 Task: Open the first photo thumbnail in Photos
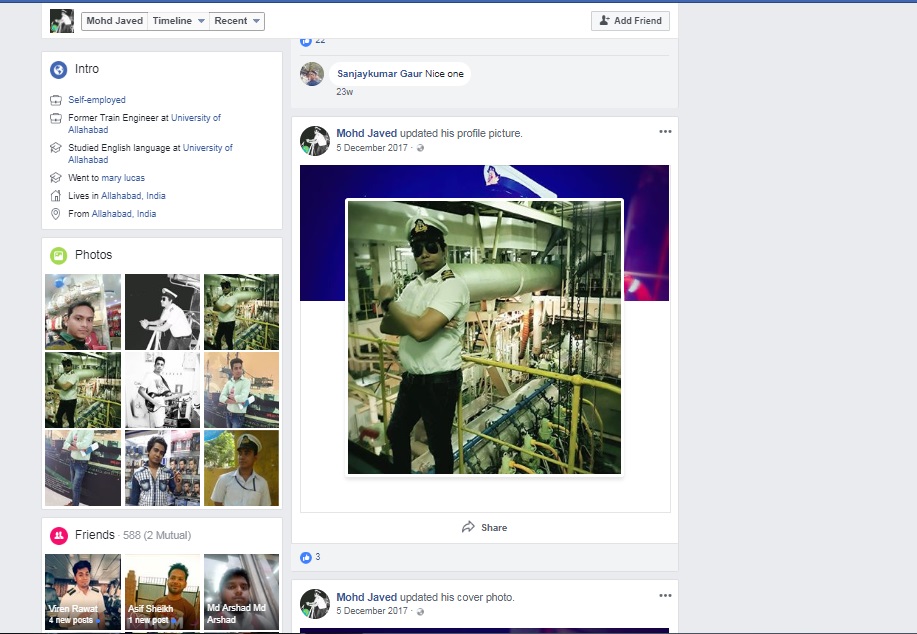click(x=83, y=311)
